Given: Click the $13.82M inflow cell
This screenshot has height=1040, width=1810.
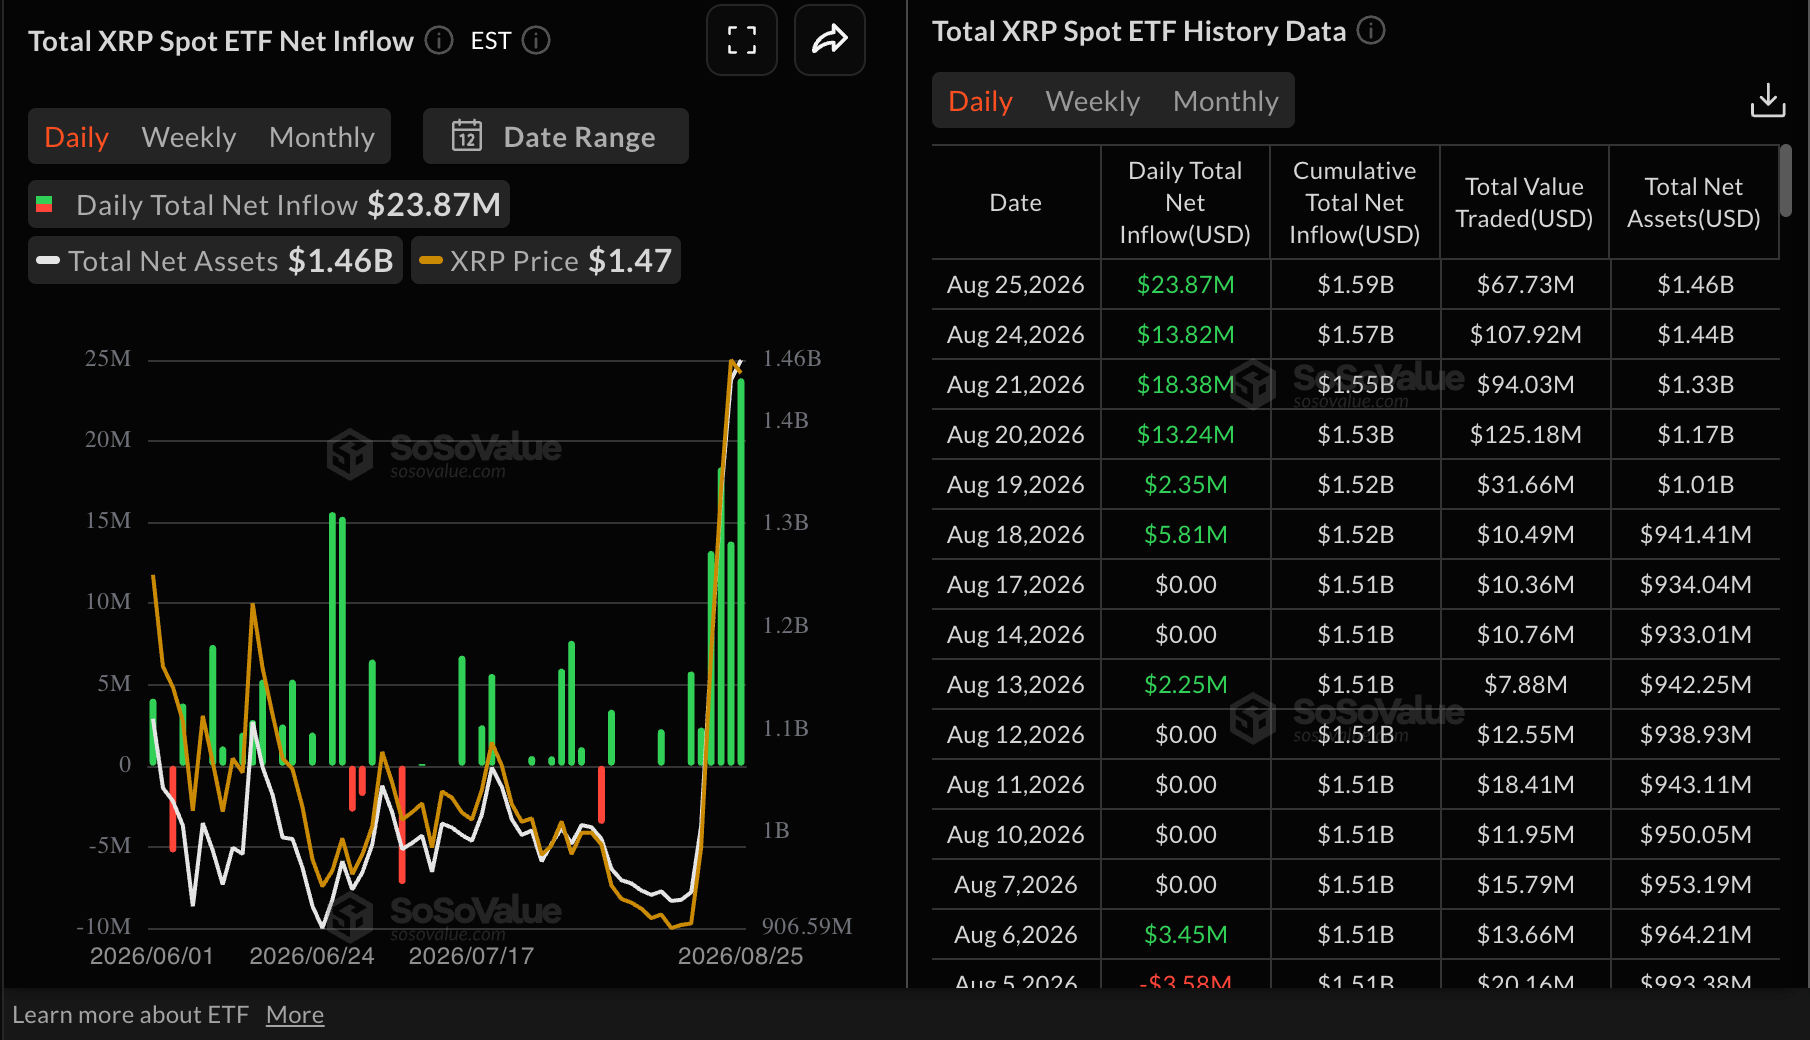Looking at the screenshot, I should coord(1186,334).
